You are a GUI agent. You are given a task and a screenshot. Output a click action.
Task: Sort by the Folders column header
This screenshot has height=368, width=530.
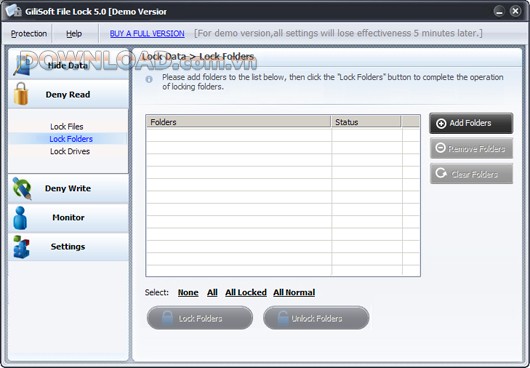[239, 122]
